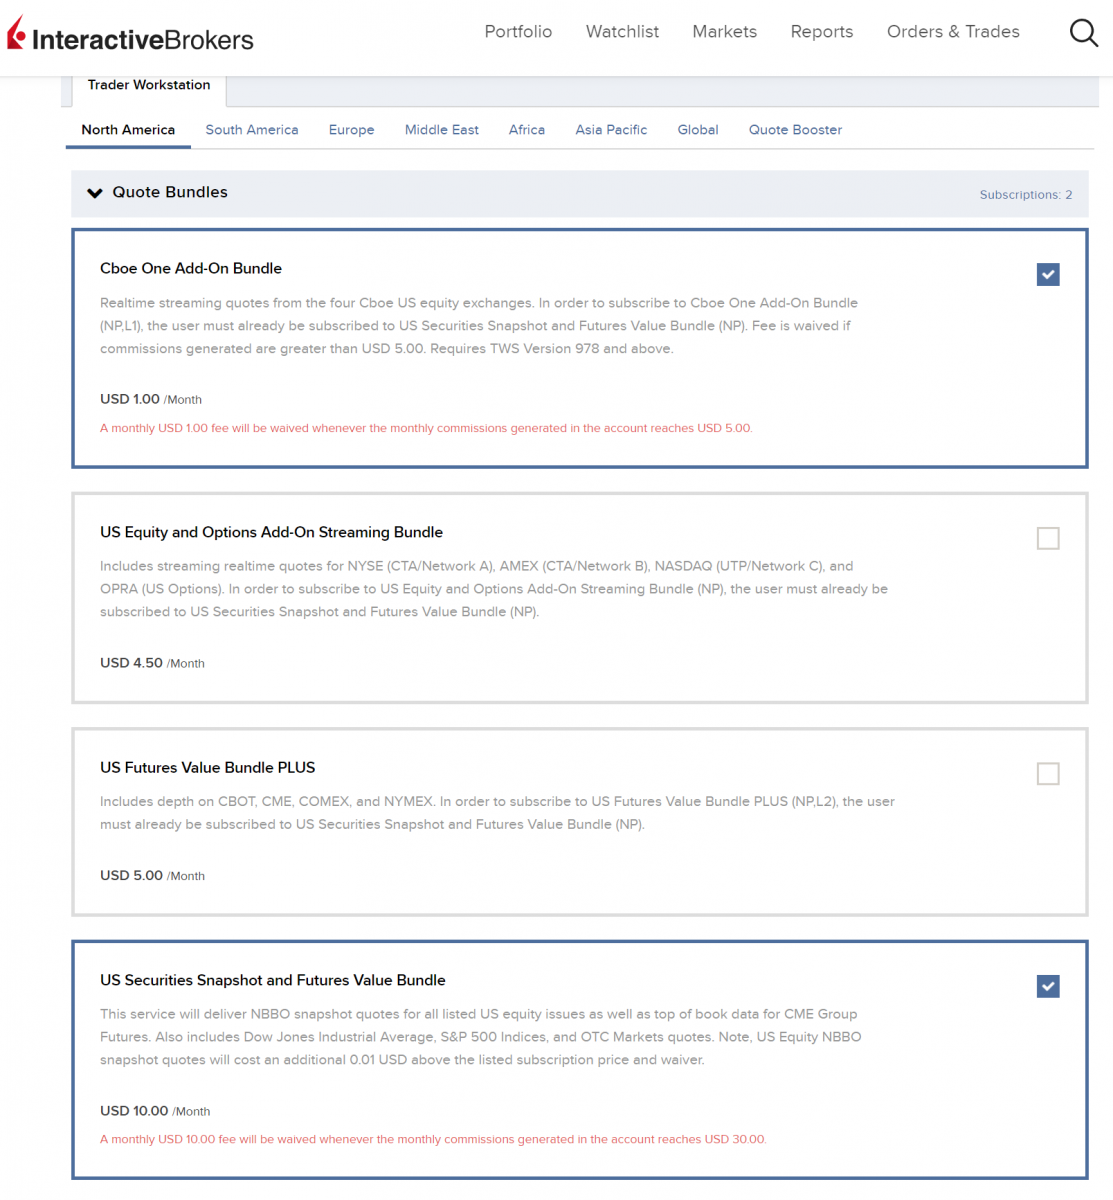Screen dimensions: 1113x1200
Task: Switch to the Europe tab
Action: 352,130
